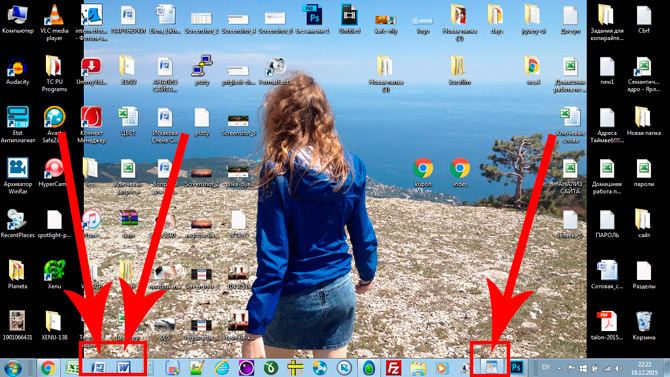Open Internet Explorer on the taskbar

(222, 368)
